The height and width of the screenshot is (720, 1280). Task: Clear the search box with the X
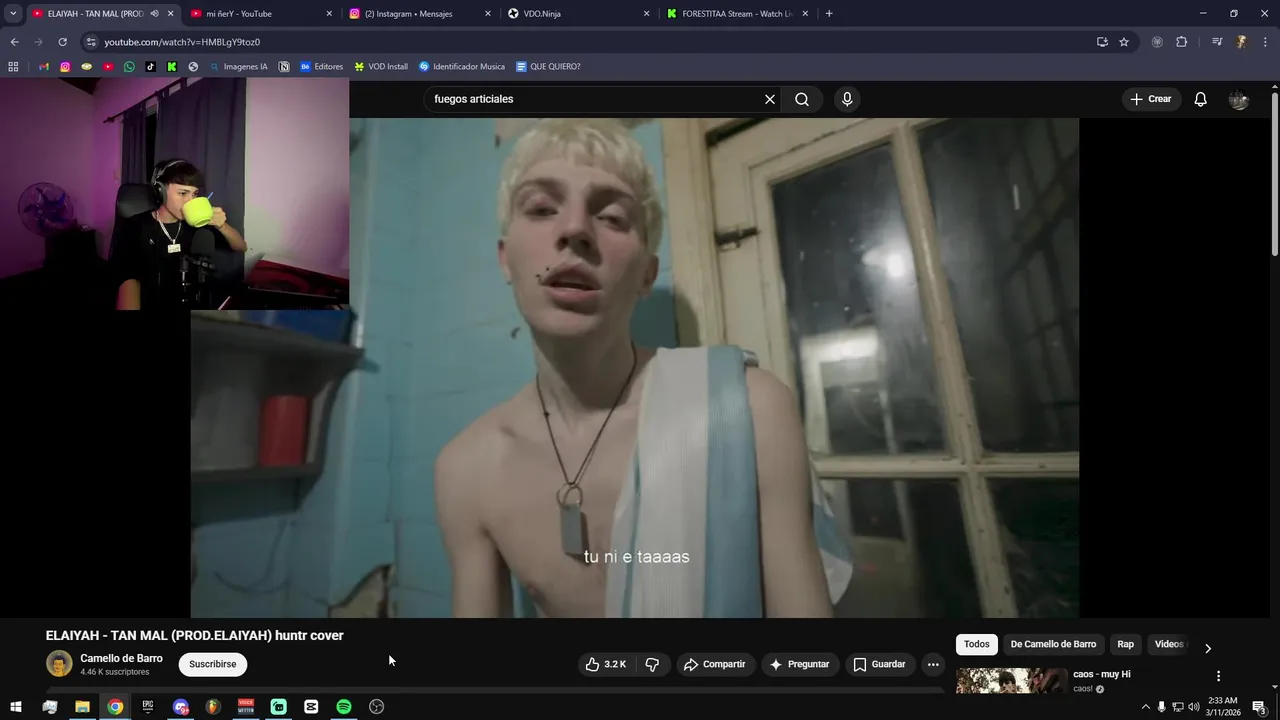coord(770,99)
